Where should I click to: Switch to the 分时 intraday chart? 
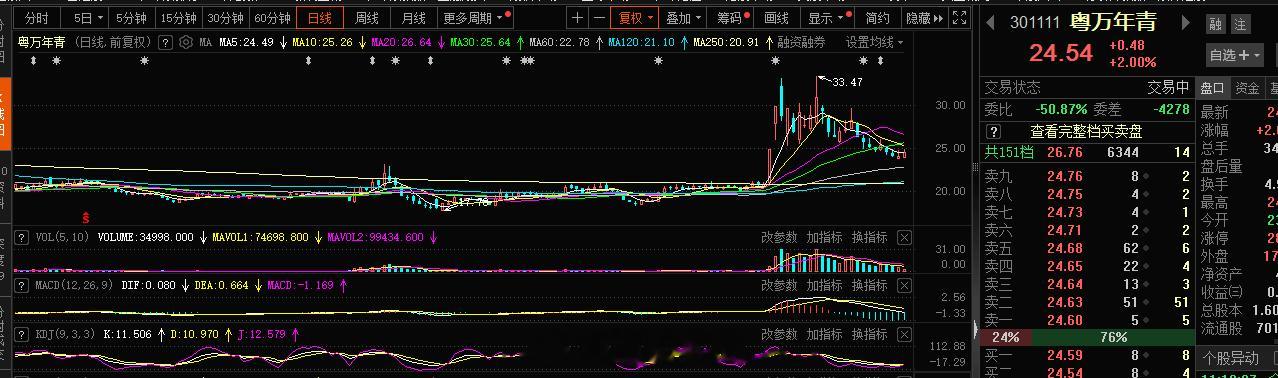coord(37,18)
